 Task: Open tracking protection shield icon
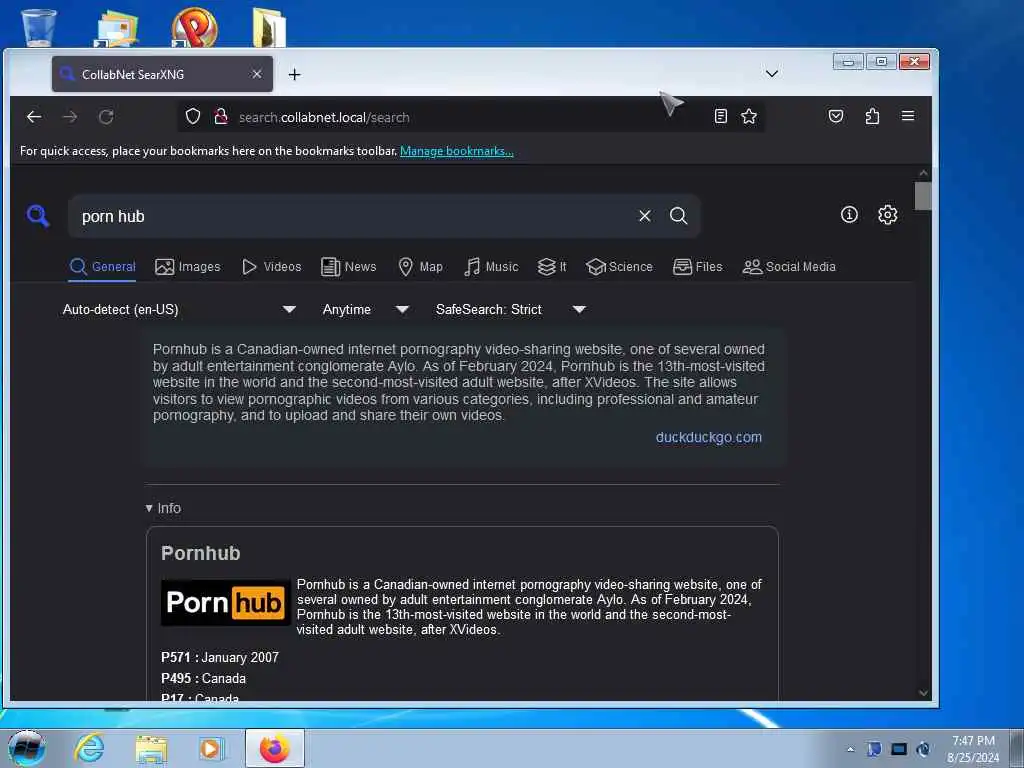coord(193,116)
